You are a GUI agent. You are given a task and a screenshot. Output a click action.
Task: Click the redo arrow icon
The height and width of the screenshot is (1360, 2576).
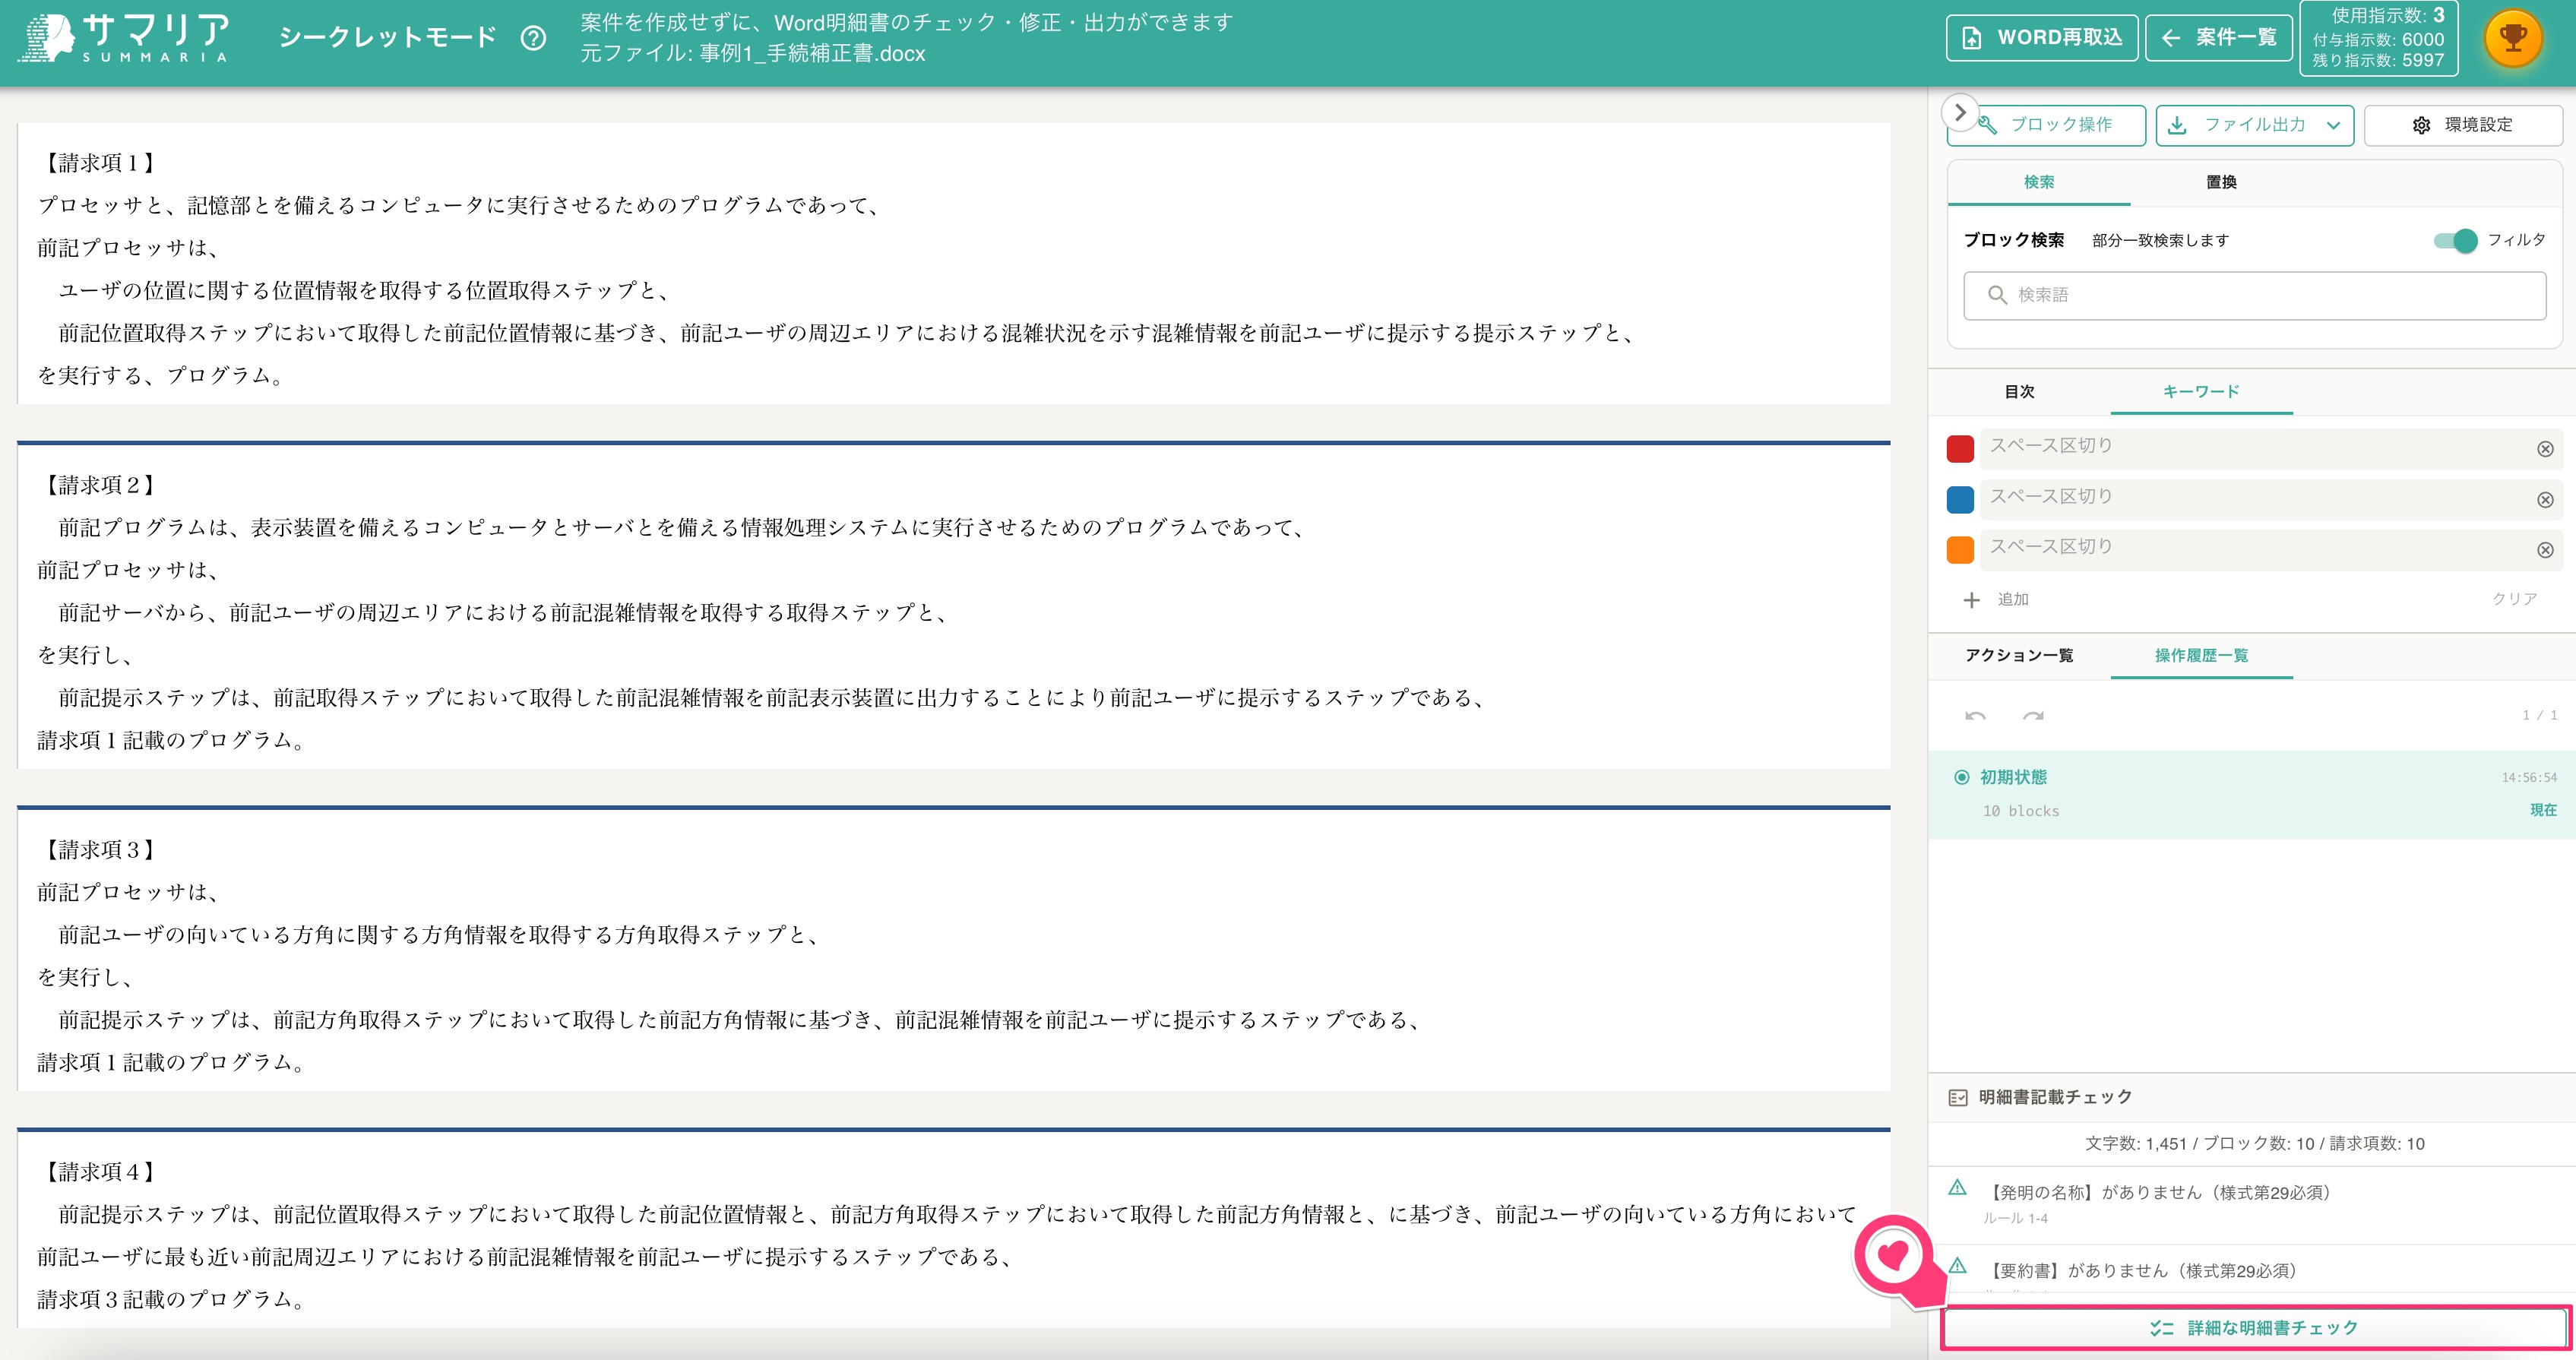(2033, 716)
